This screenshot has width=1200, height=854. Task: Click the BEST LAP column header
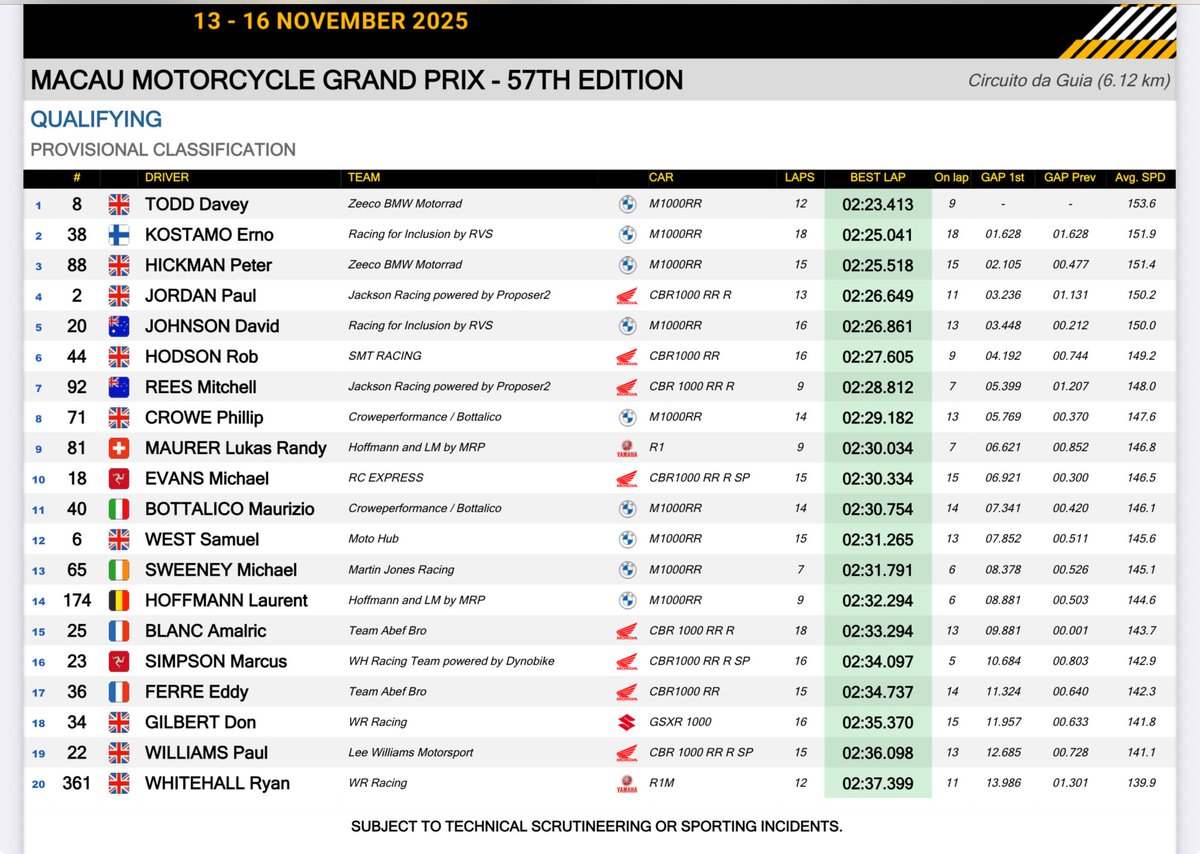pyautogui.click(x=876, y=177)
